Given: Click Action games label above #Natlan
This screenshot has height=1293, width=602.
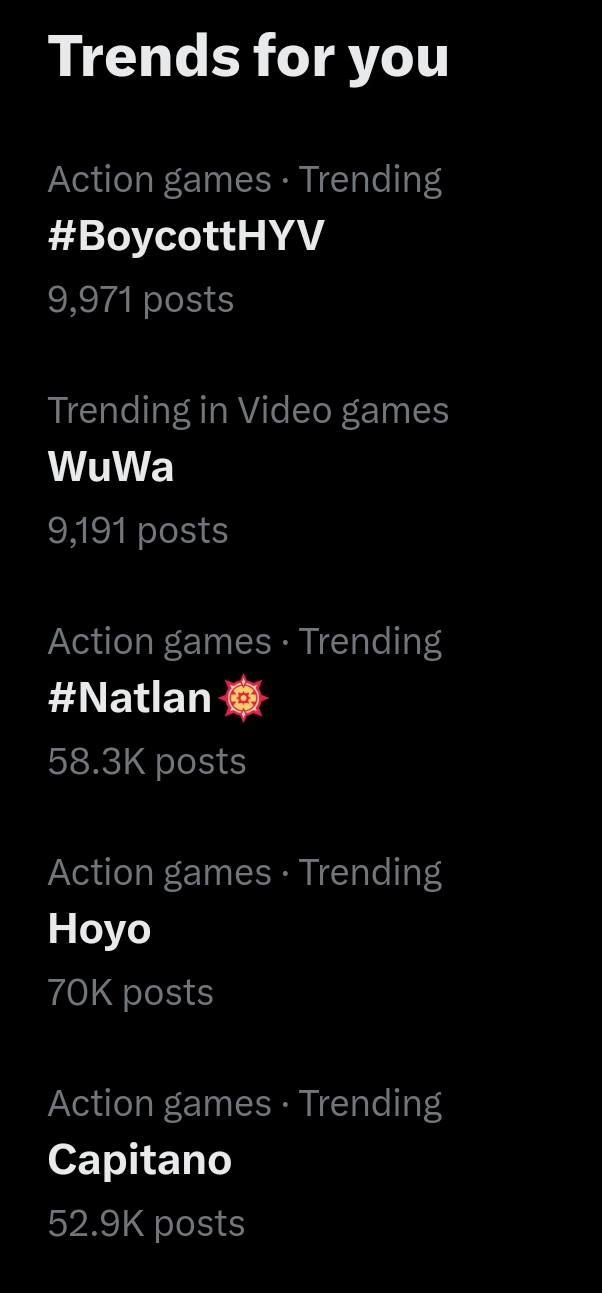Looking at the screenshot, I should tap(159, 642).
